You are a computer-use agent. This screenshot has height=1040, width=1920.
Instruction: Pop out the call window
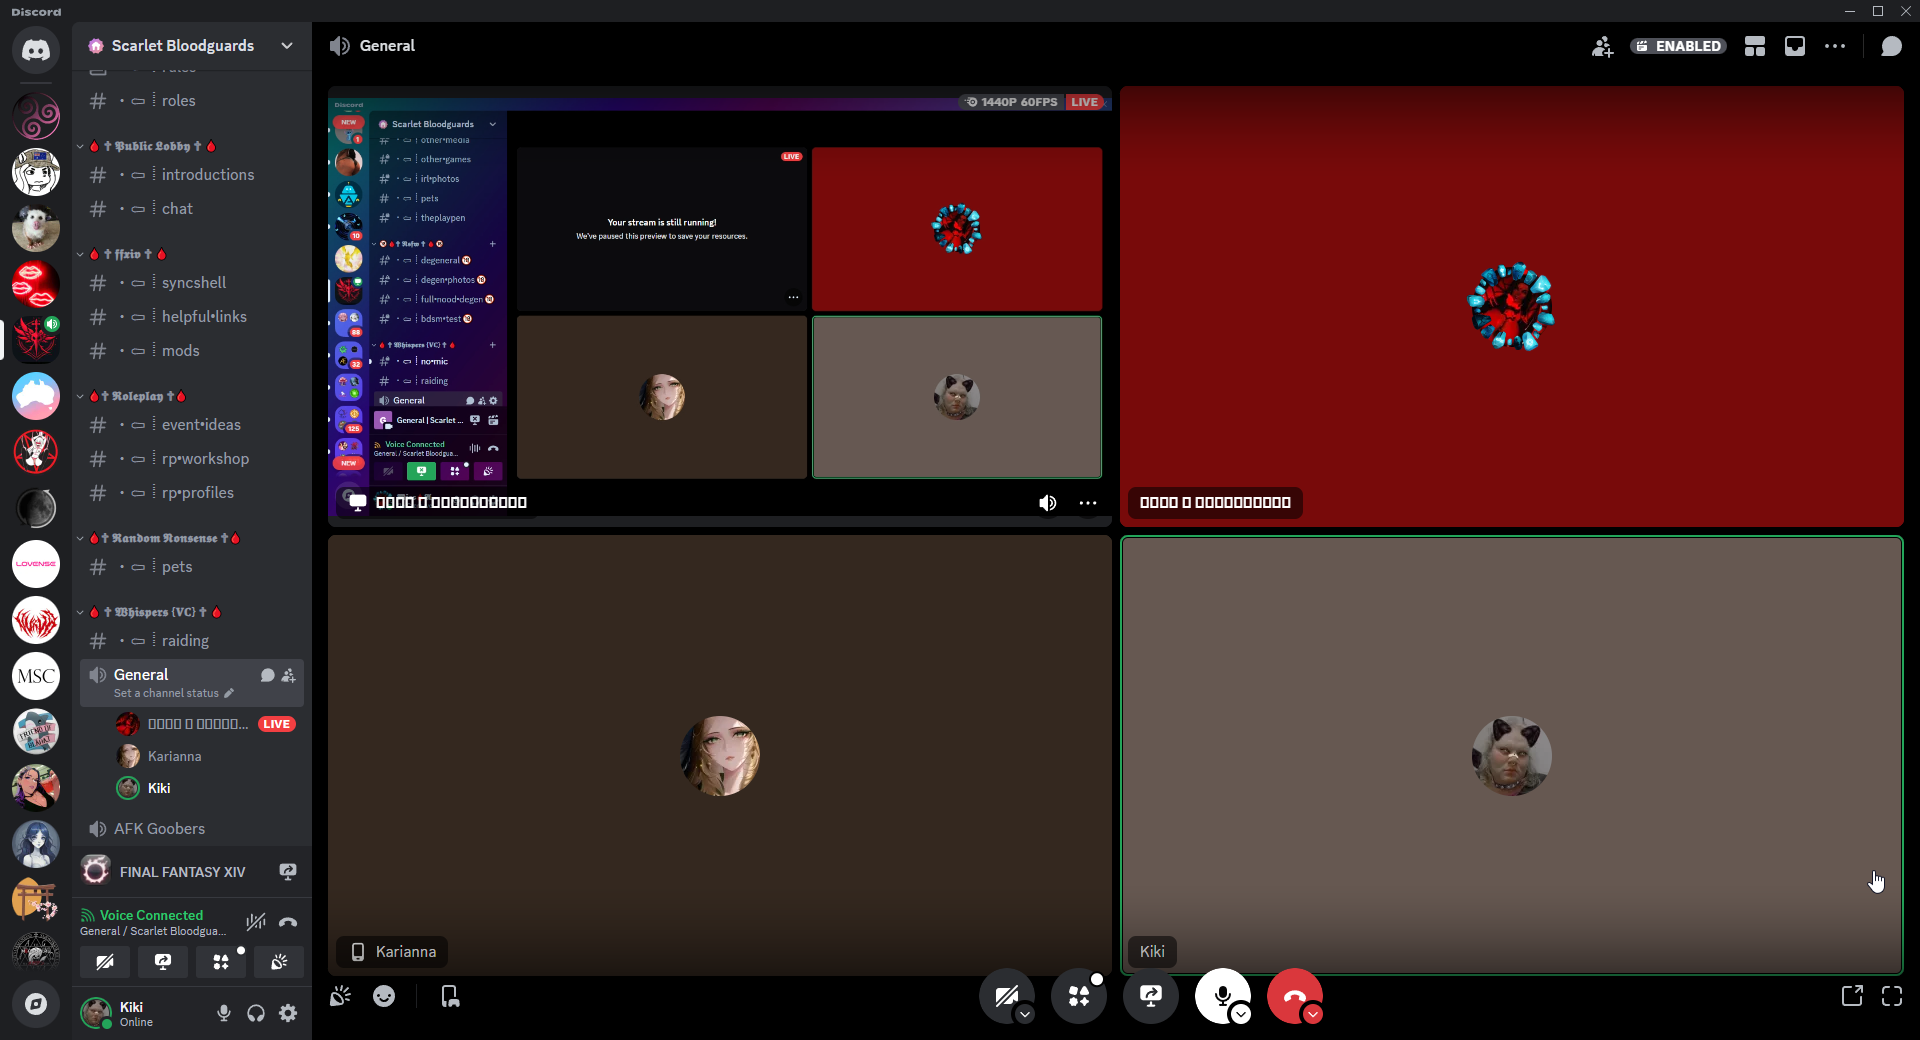coord(1852,996)
